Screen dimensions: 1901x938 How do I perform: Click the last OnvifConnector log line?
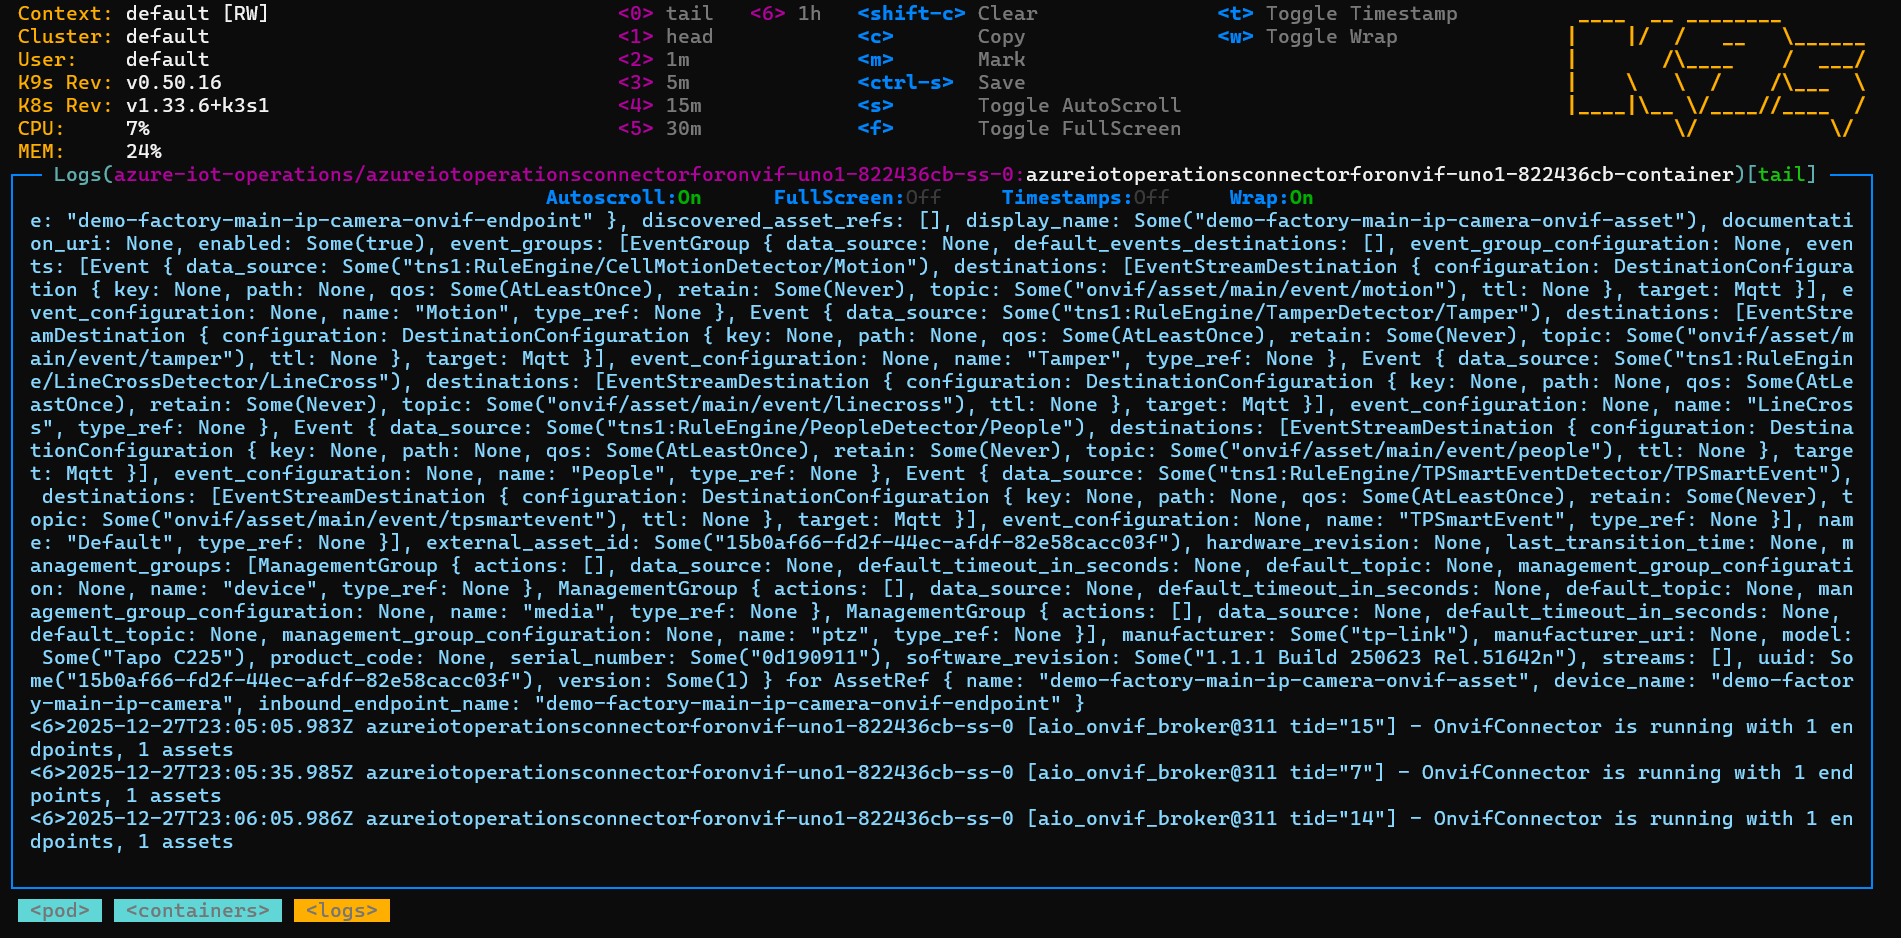click(x=940, y=830)
